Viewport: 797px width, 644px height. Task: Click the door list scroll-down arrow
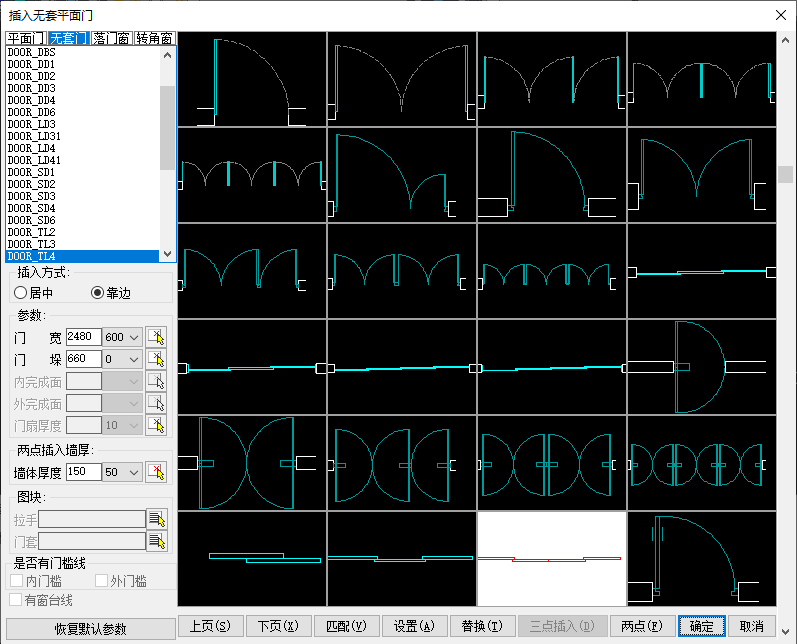point(167,254)
